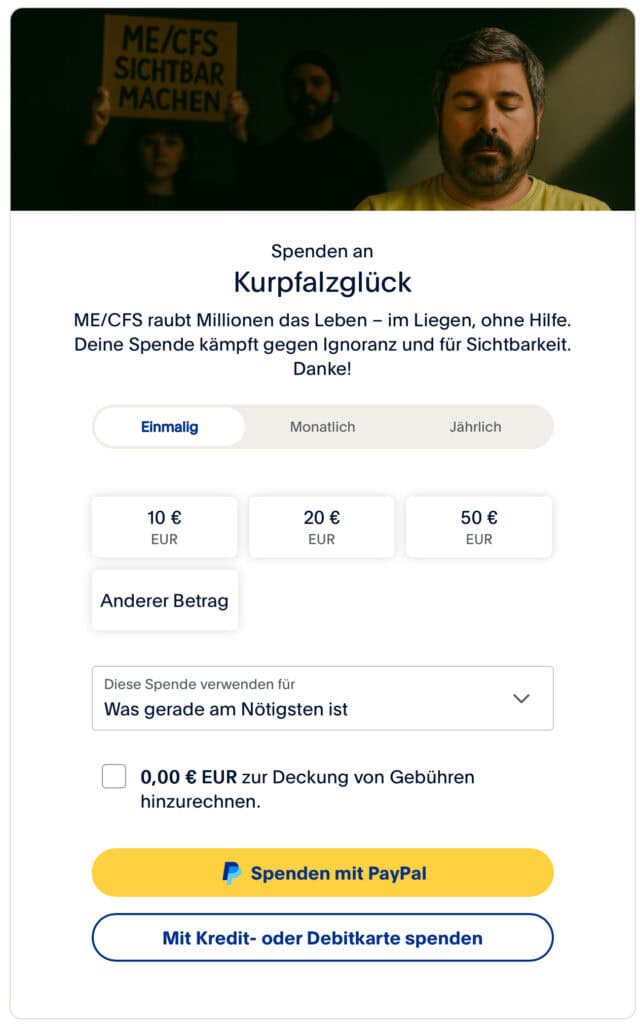The height and width of the screenshot is (1024, 640).
Task: Choose the 50 € donation amount
Action: [479, 527]
